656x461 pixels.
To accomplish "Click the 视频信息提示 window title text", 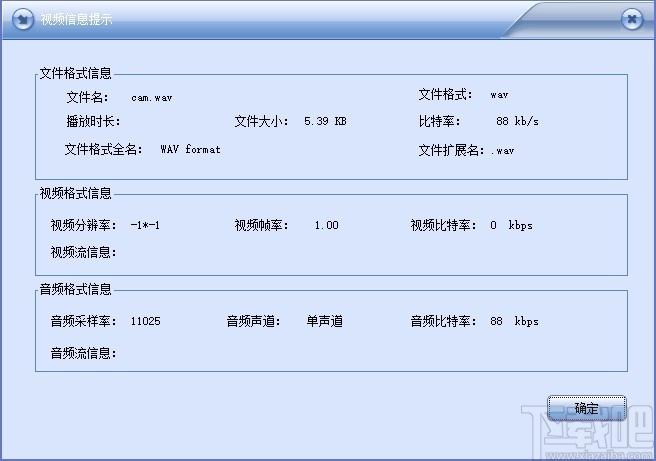I will coord(76,19).
